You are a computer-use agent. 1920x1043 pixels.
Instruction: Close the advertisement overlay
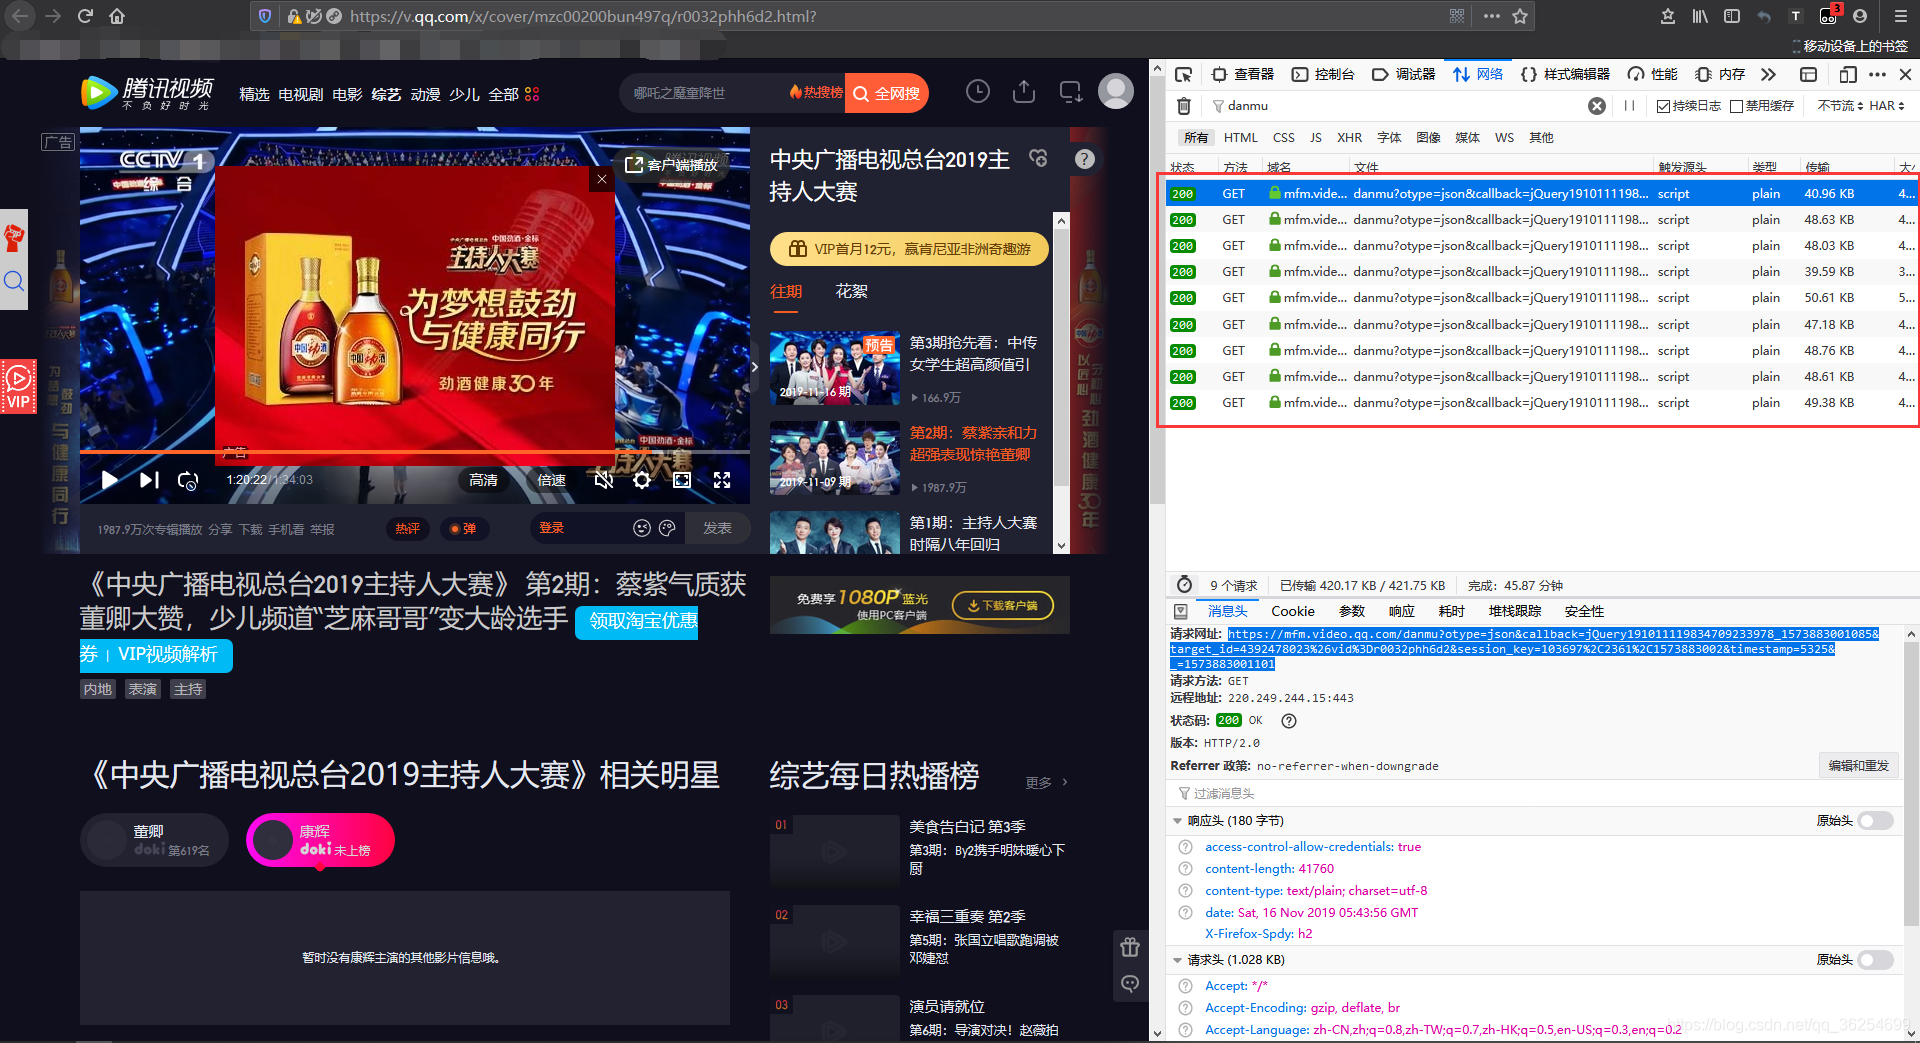click(601, 179)
